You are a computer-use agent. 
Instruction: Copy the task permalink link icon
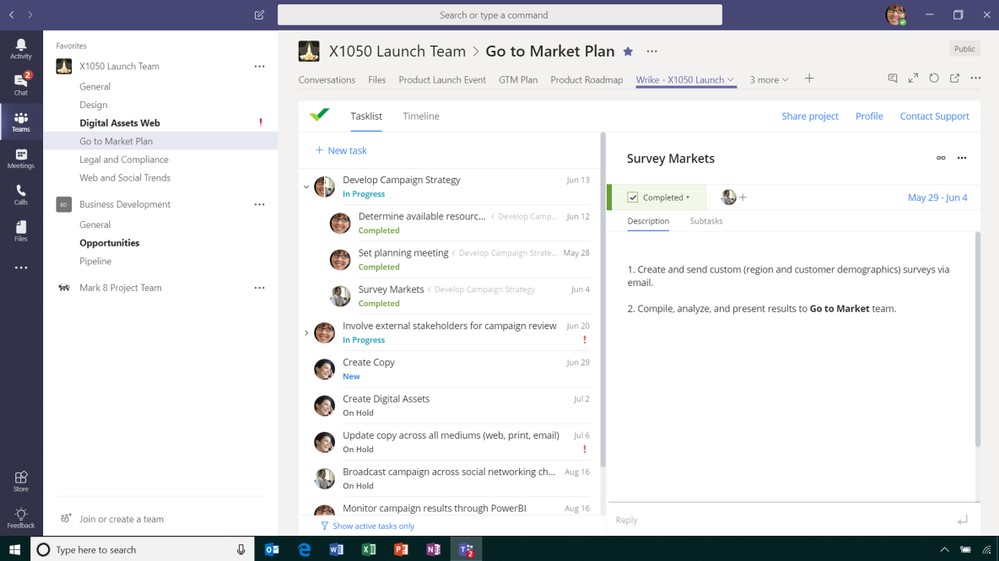pos(940,158)
